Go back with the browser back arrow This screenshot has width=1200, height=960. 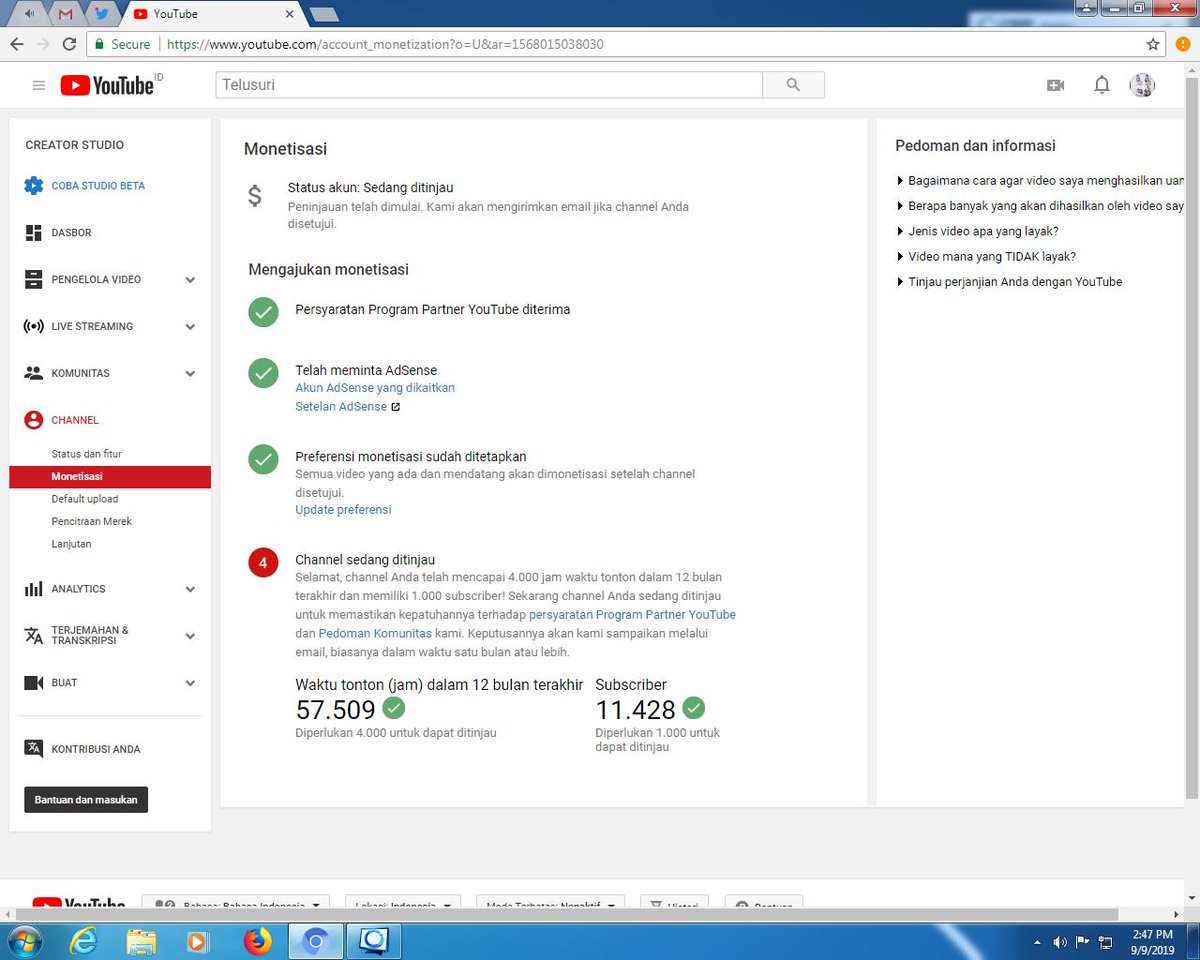pyautogui.click(x=17, y=44)
